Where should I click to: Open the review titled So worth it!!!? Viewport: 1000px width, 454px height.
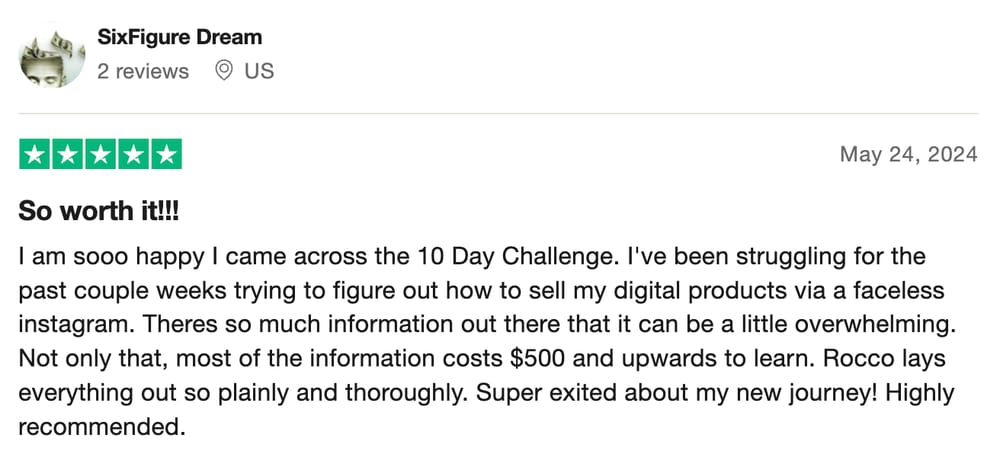[x=99, y=210]
